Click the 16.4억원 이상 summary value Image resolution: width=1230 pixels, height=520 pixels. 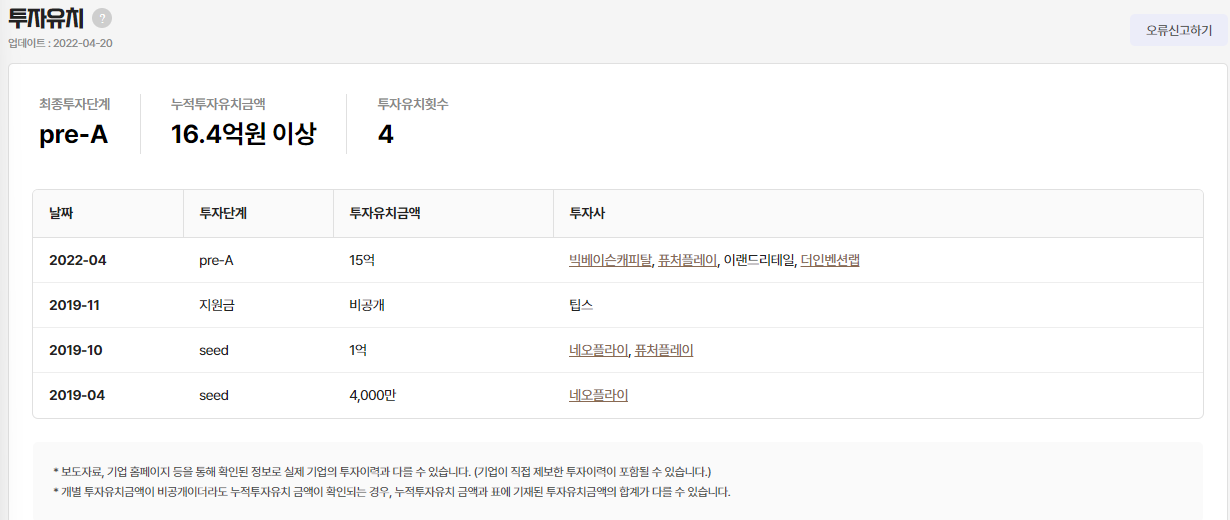pos(244,134)
